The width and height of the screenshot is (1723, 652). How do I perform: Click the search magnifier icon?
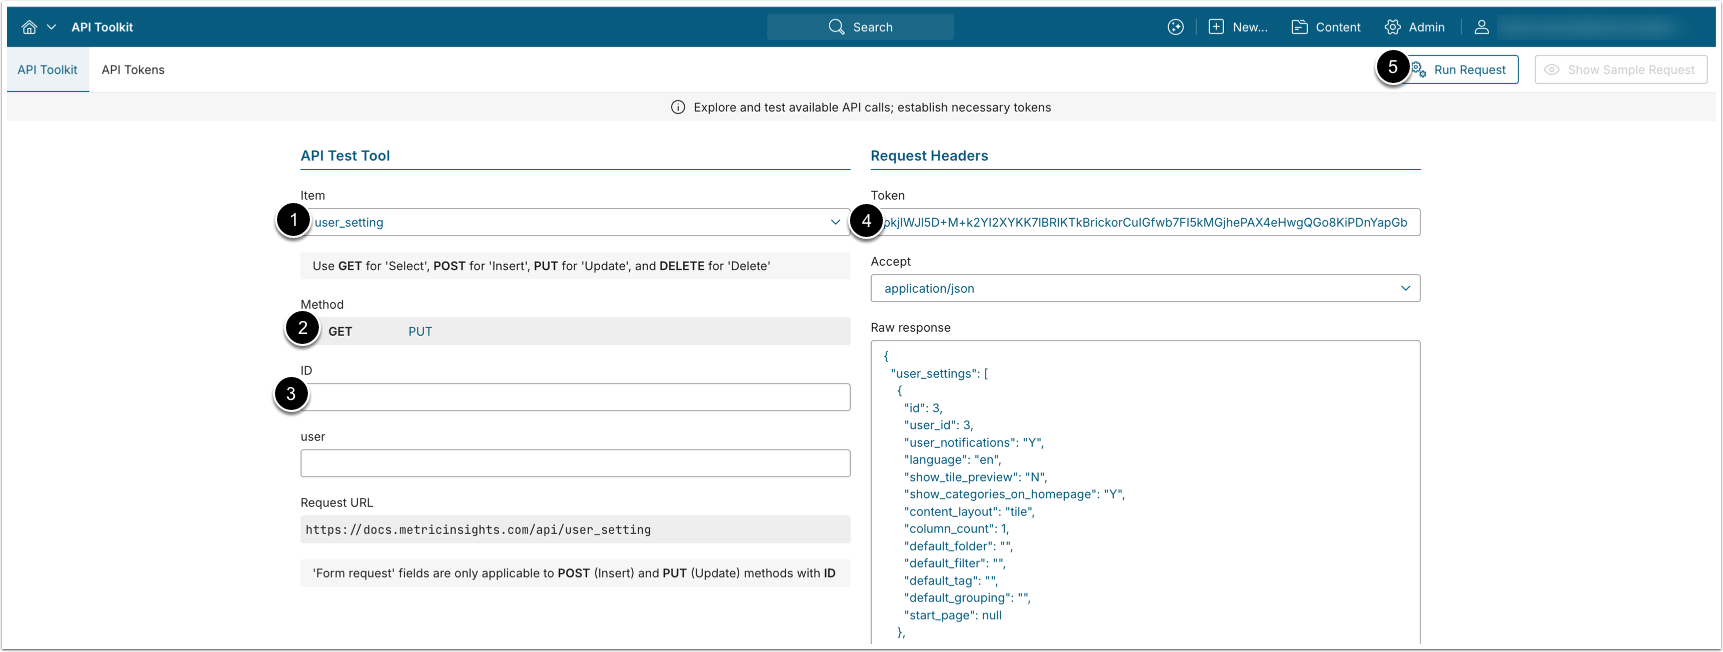(836, 27)
